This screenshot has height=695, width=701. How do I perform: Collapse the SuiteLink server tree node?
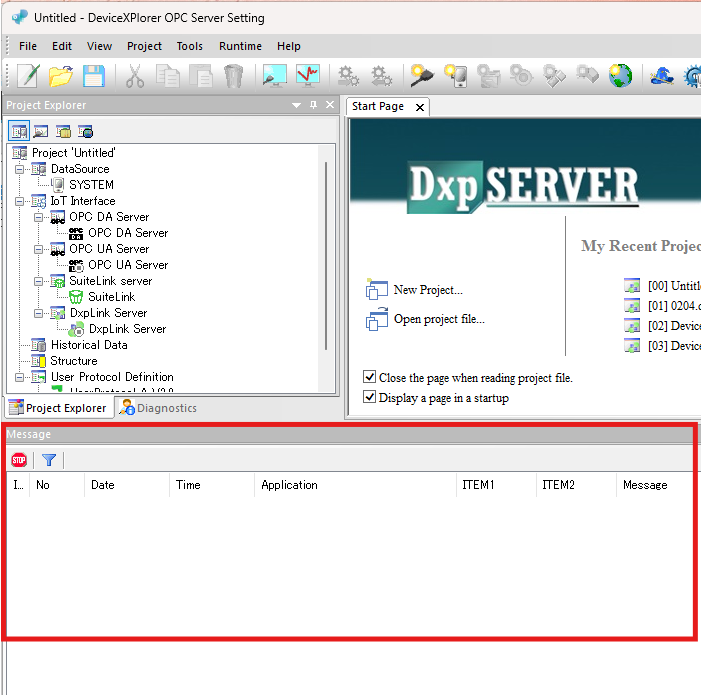[38, 281]
